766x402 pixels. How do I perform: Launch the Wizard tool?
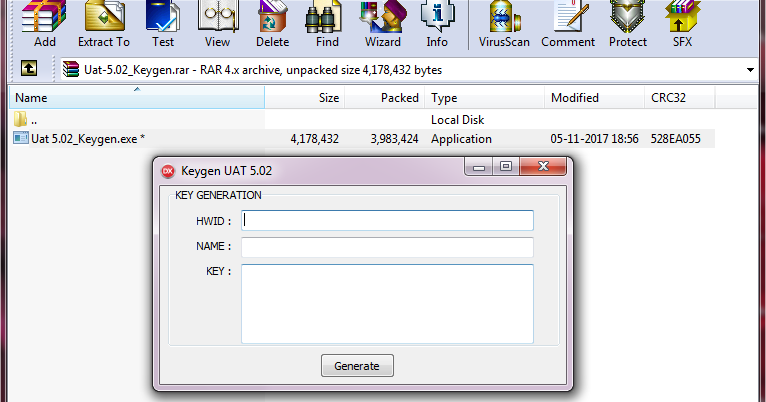coord(383,23)
